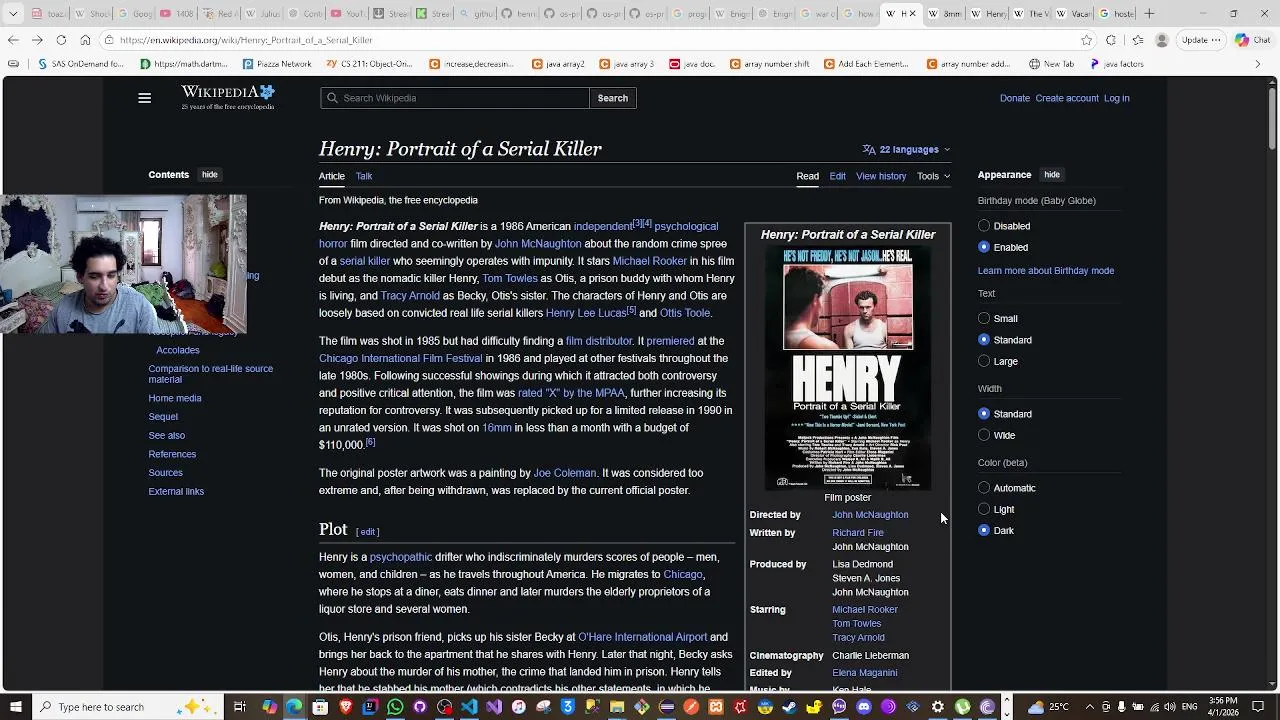Click the Create account link
1280x720 pixels.
click(x=1067, y=98)
